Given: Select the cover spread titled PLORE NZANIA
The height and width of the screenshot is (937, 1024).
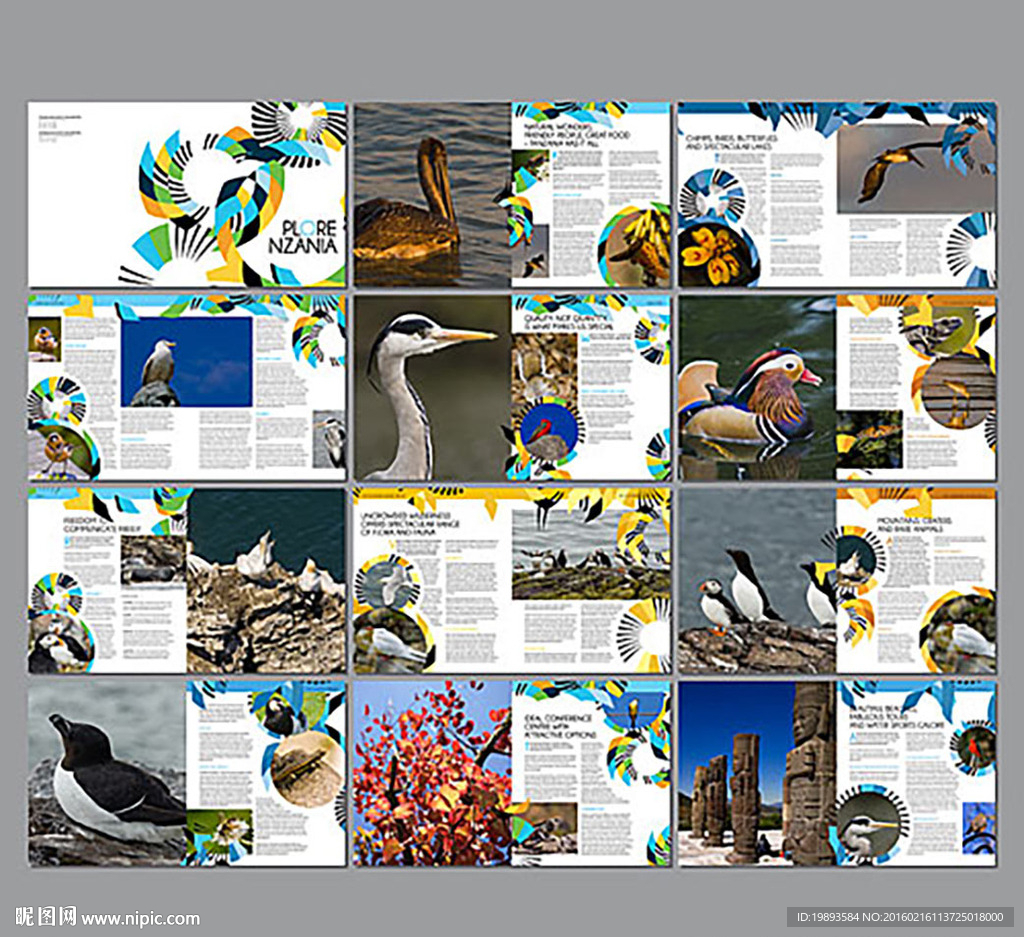Looking at the screenshot, I should pos(187,194).
